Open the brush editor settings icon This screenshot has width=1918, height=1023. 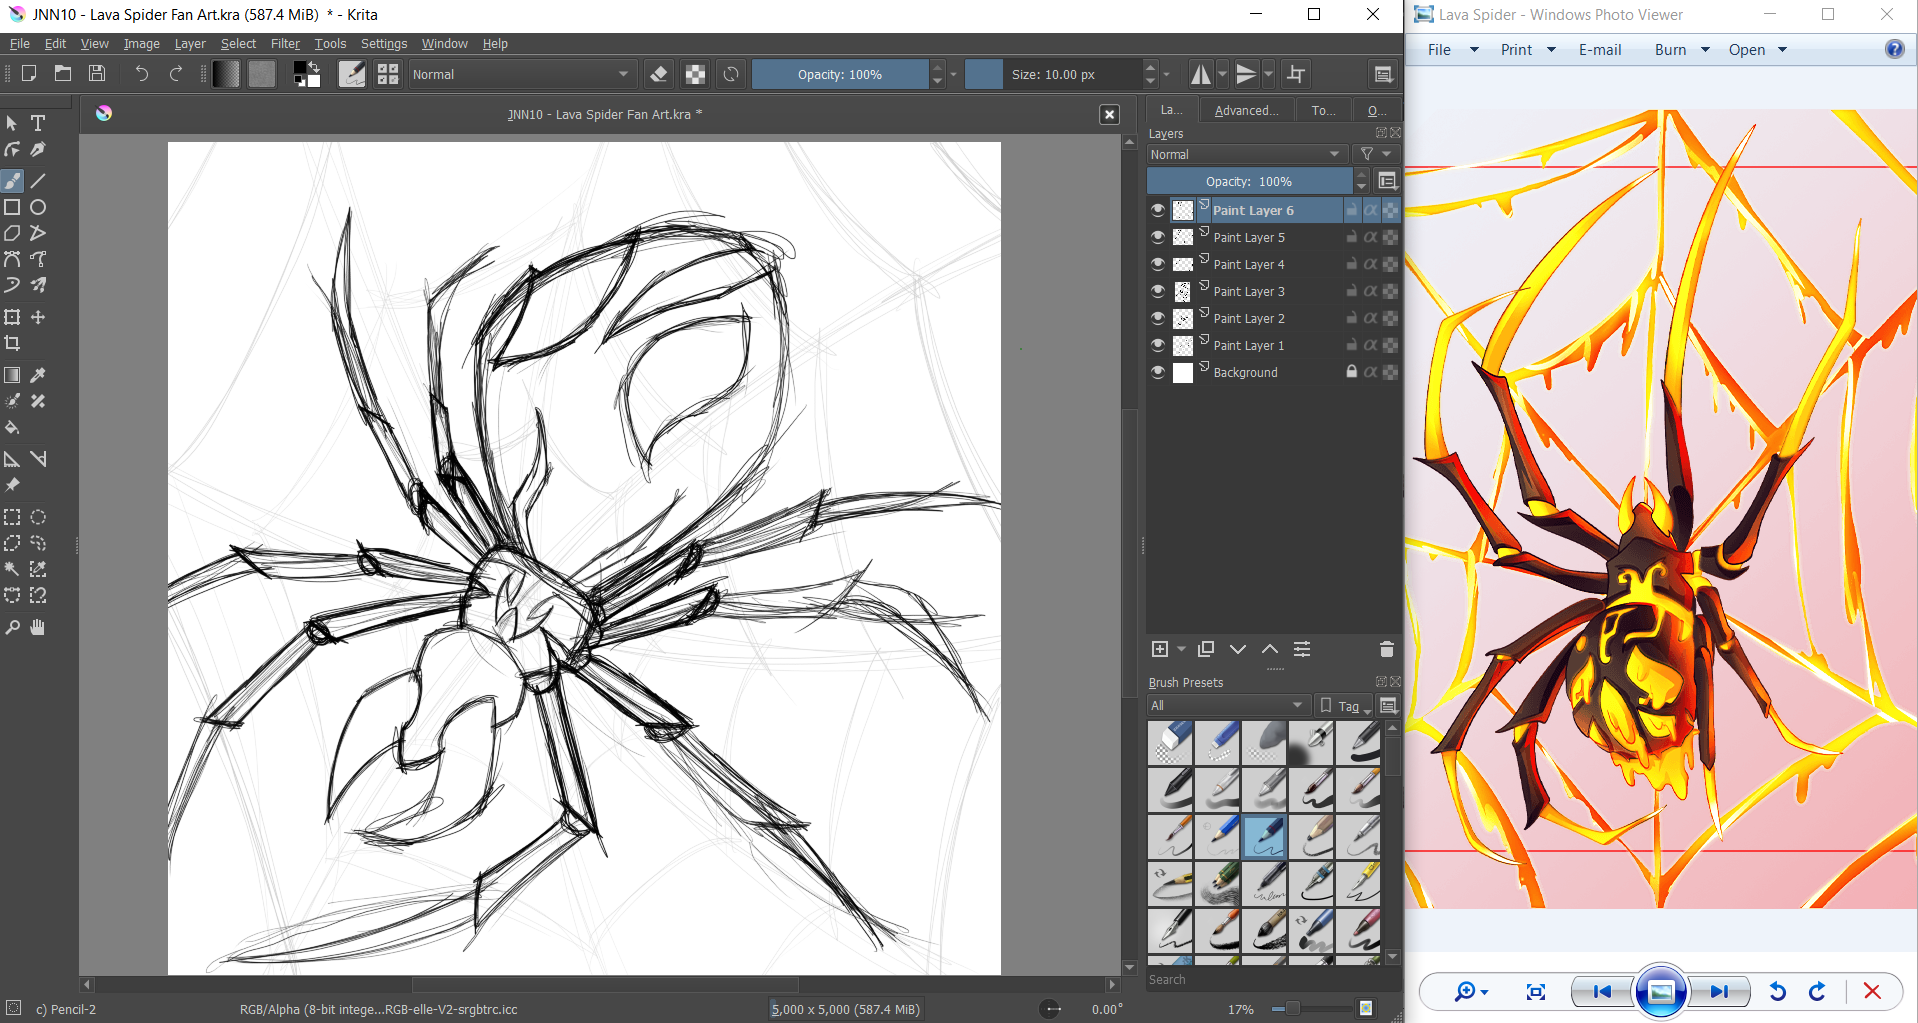pos(352,74)
